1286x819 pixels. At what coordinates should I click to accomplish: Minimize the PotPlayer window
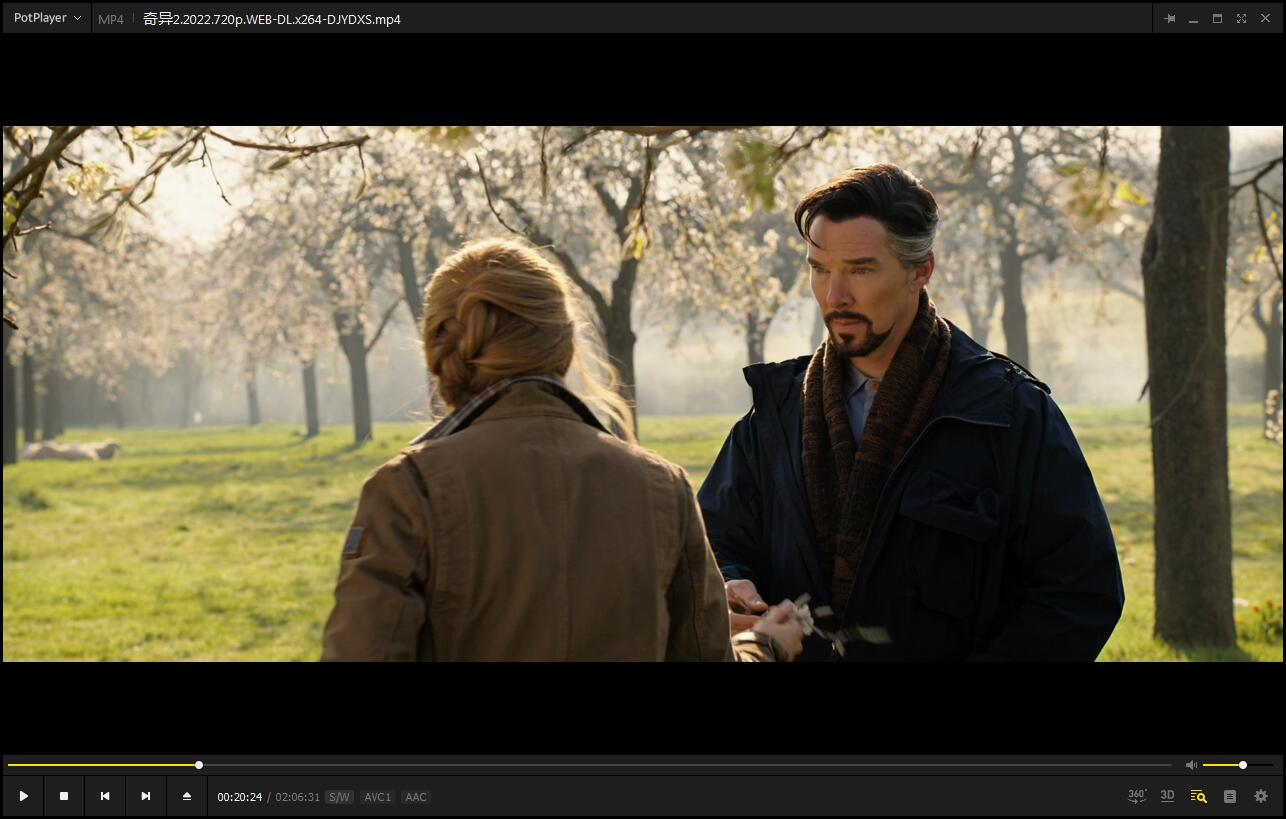[x=1193, y=18]
